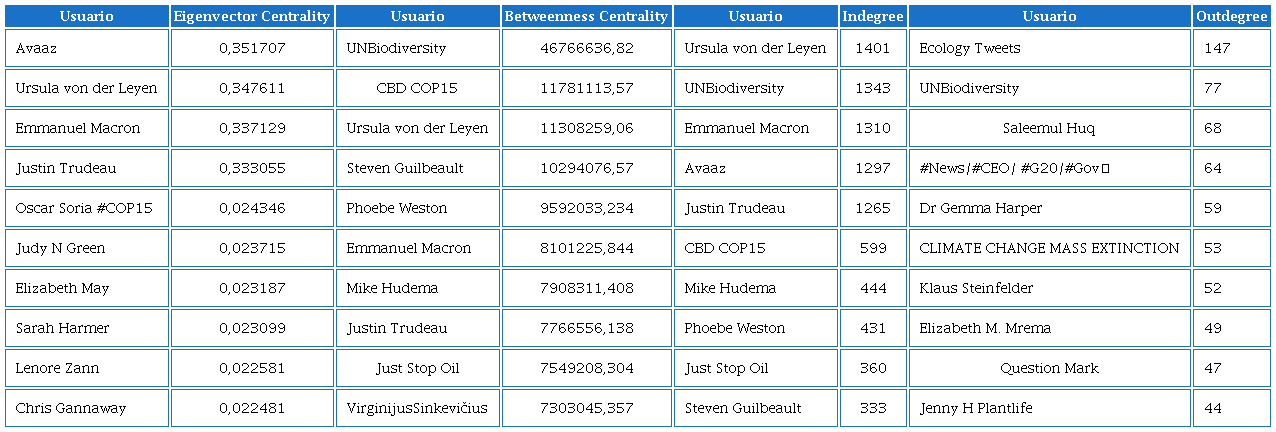Click CLIMATE CHANGE MASS EXTINCTION cell
Image resolution: width=1276 pixels, height=432 pixels.
(1049, 248)
